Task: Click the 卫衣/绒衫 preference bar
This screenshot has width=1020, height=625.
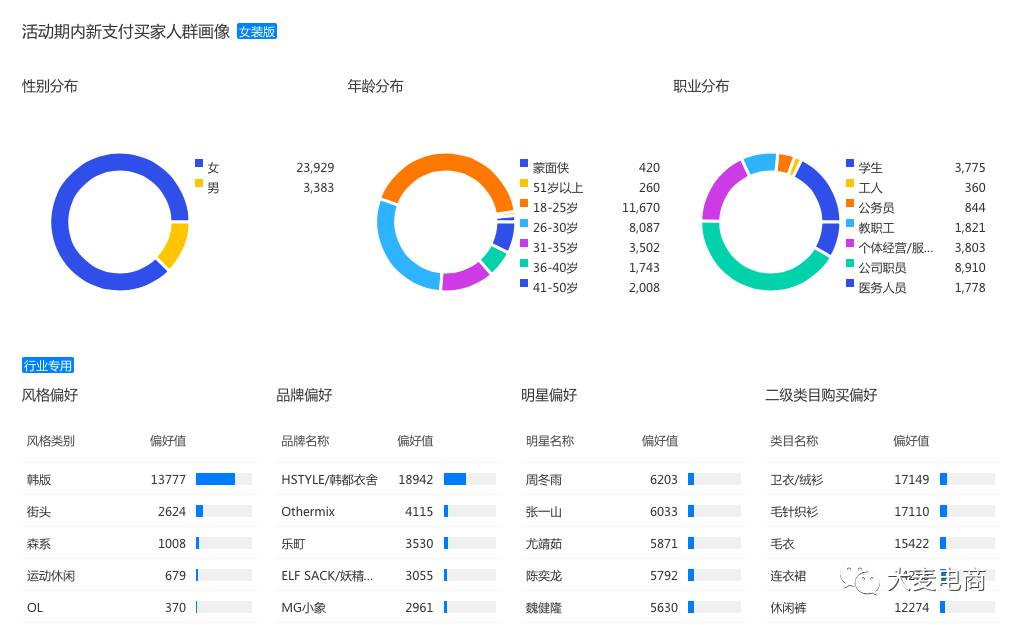Action: pos(967,479)
